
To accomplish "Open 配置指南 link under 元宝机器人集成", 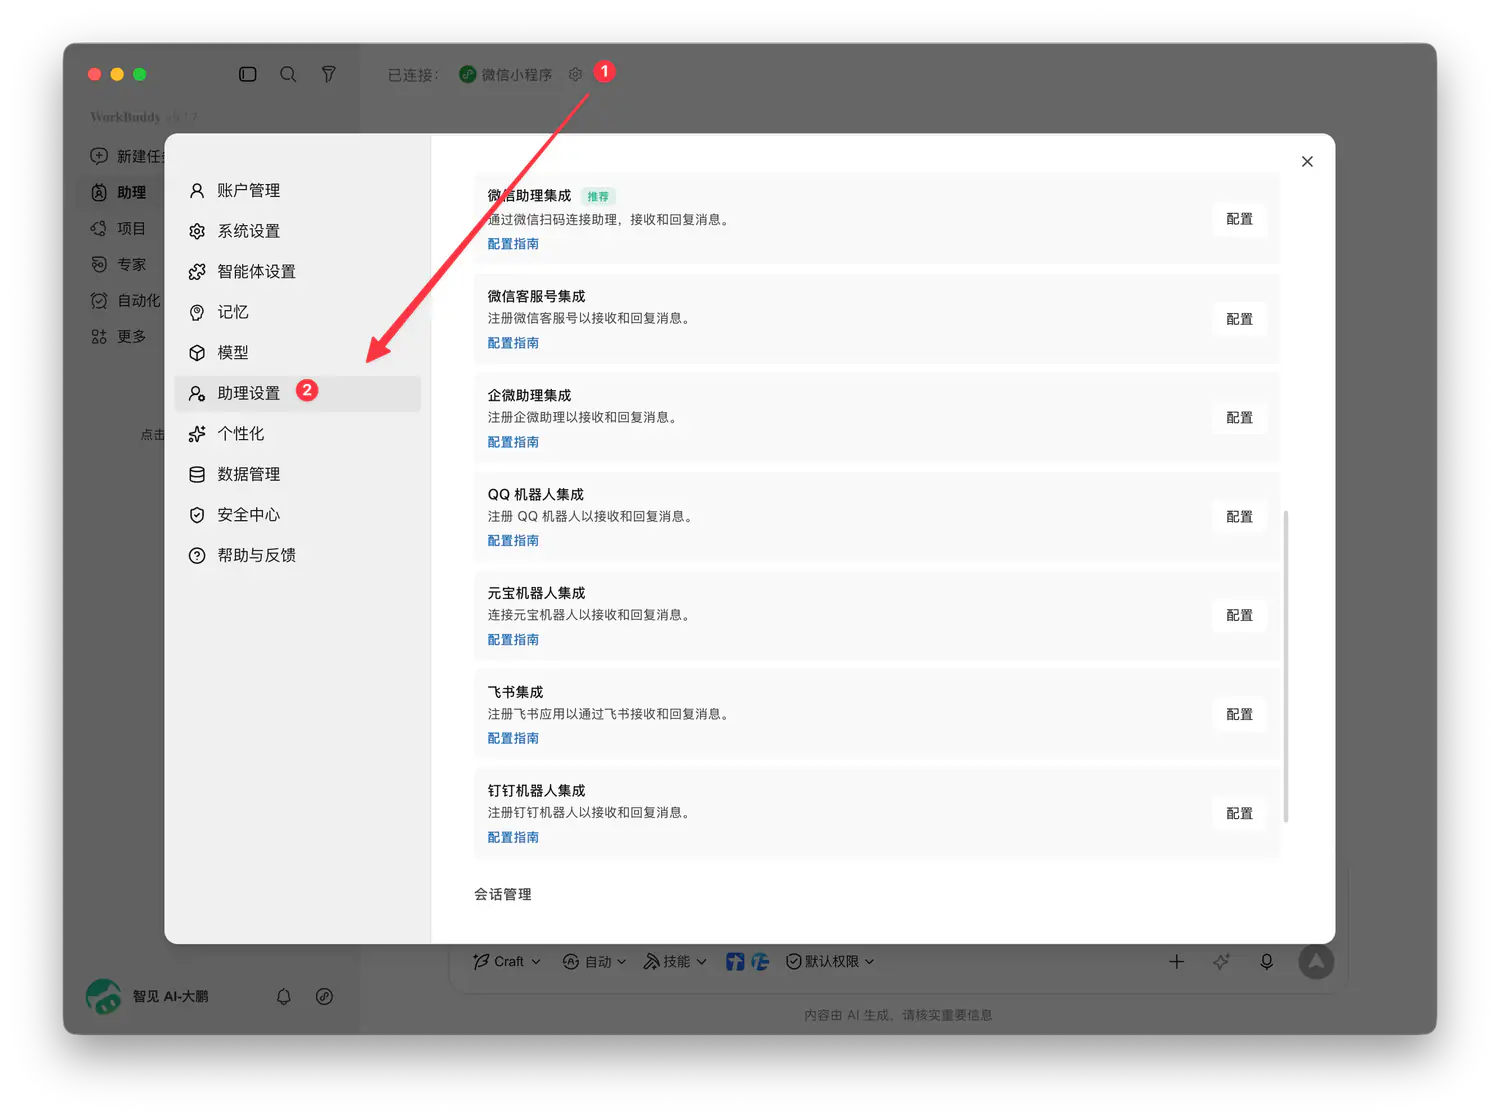I will coord(513,639).
